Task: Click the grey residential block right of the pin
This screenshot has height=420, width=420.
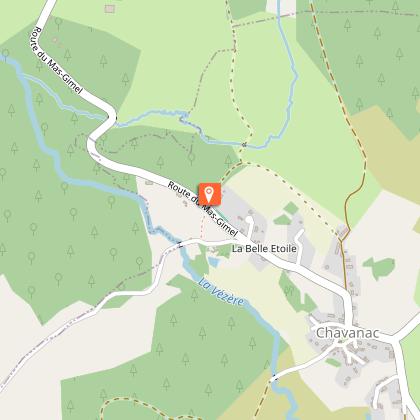Action: tap(243, 213)
